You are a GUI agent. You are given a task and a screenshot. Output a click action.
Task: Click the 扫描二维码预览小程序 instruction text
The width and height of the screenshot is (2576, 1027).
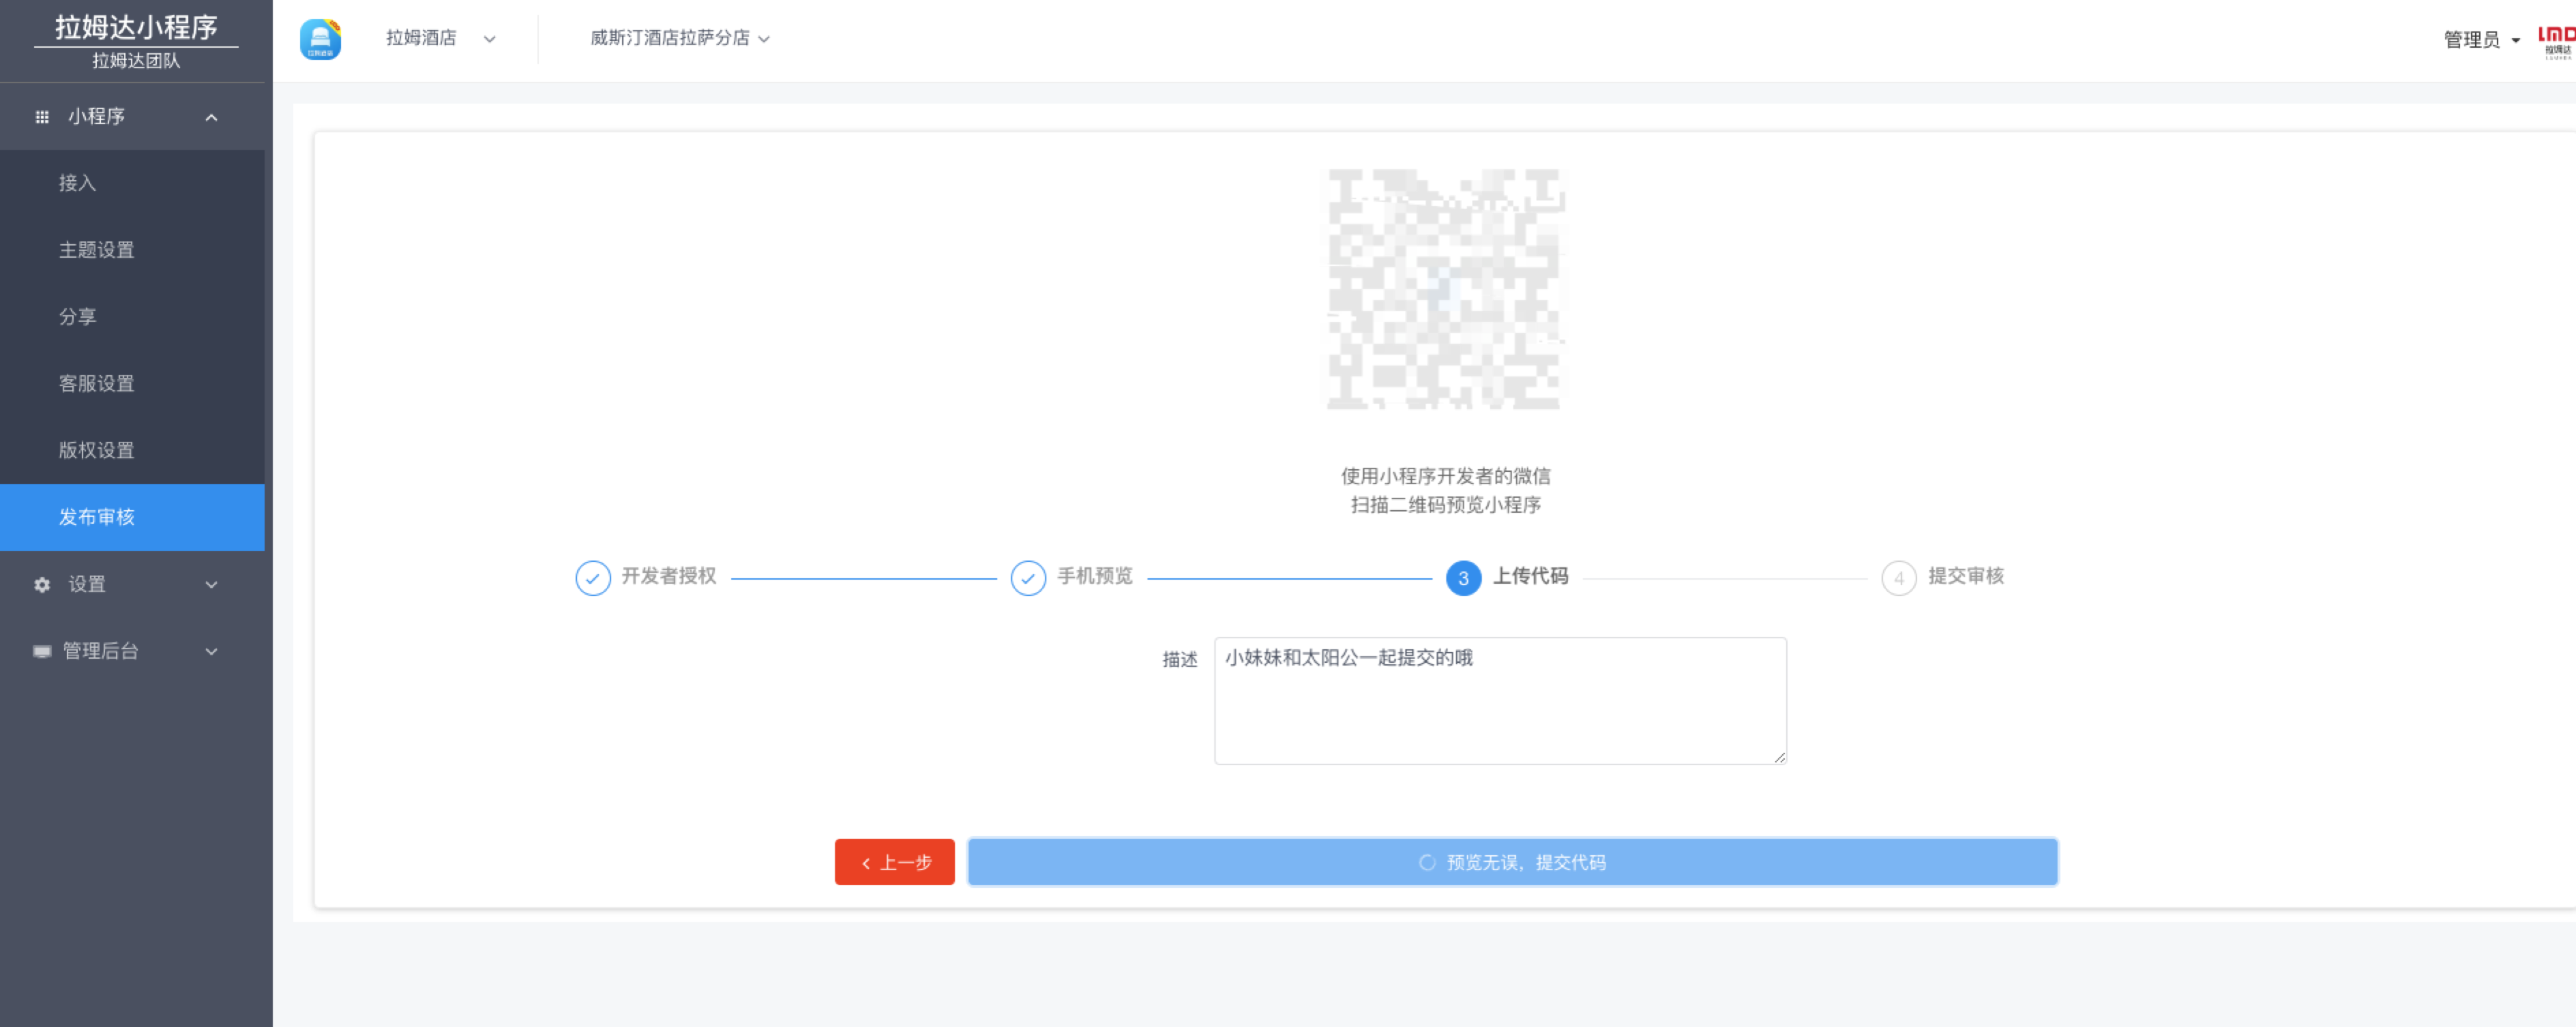(x=1446, y=506)
